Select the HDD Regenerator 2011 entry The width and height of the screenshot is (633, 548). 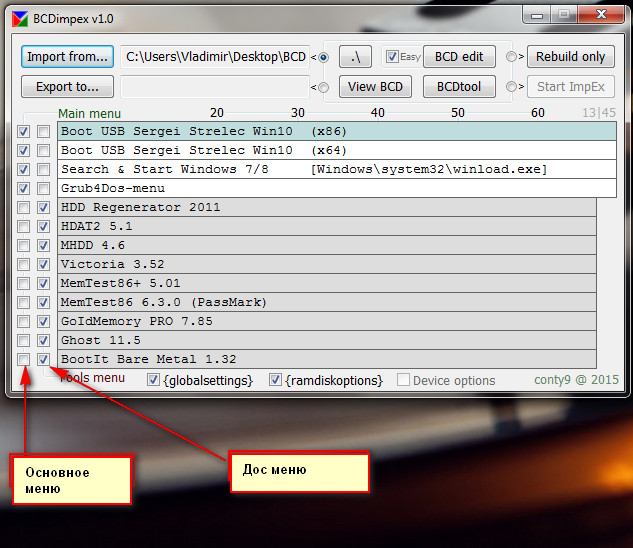pyautogui.click(x=327, y=207)
